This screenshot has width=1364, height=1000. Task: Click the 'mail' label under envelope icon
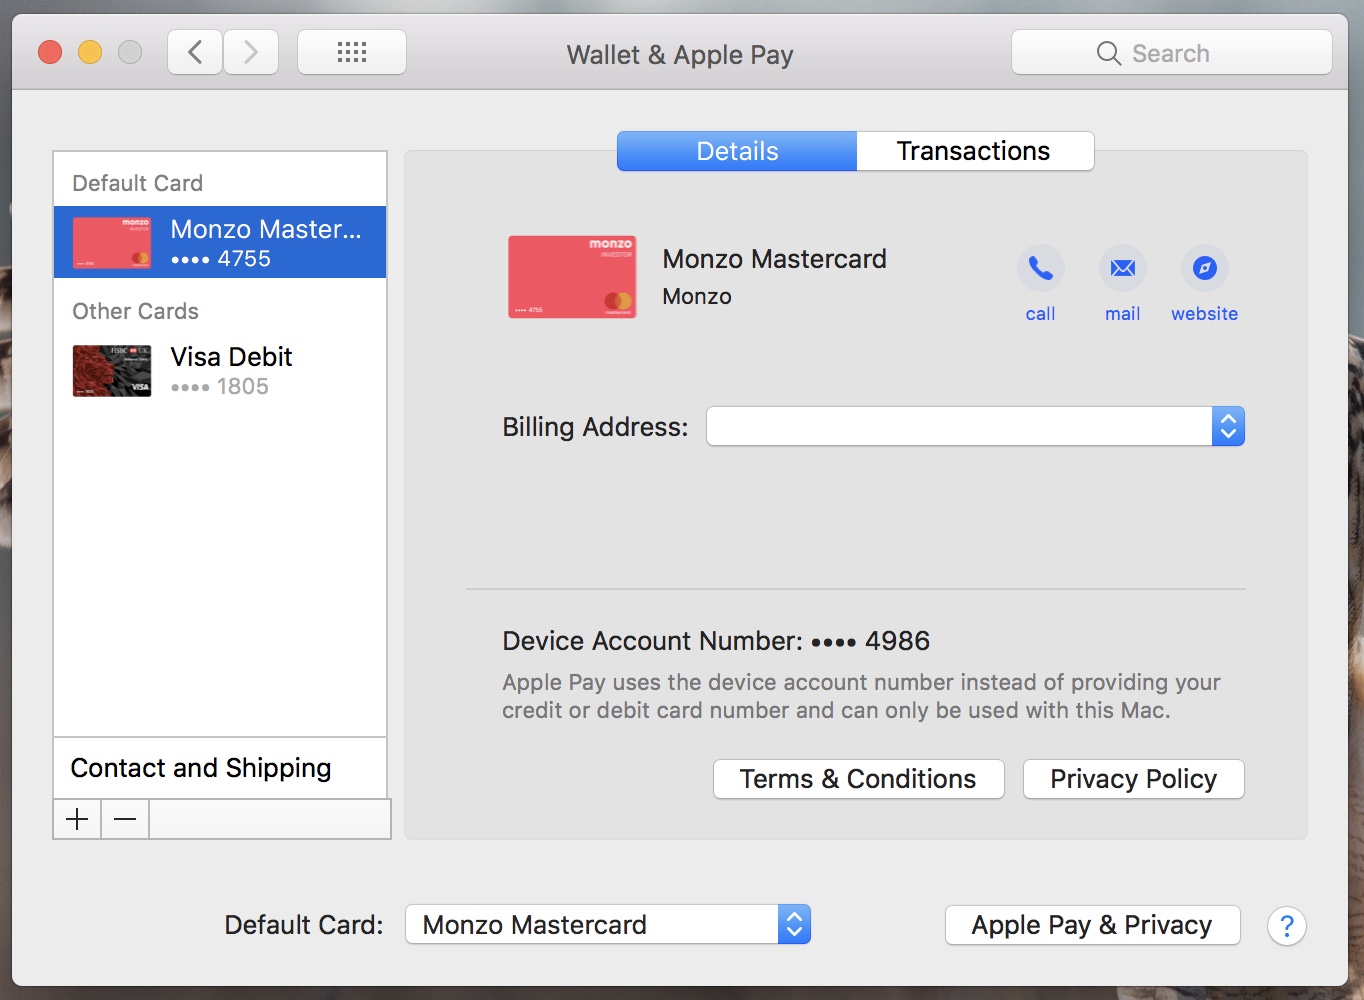point(1122,314)
